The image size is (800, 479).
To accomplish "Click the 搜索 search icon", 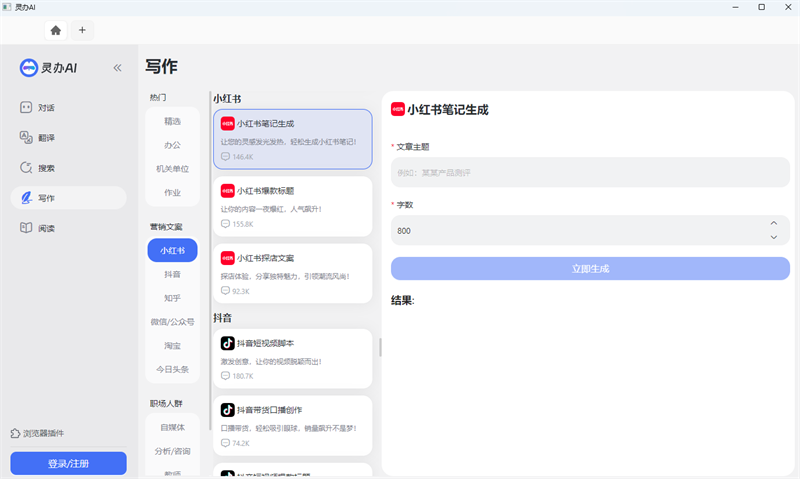I will tap(26, 167).
